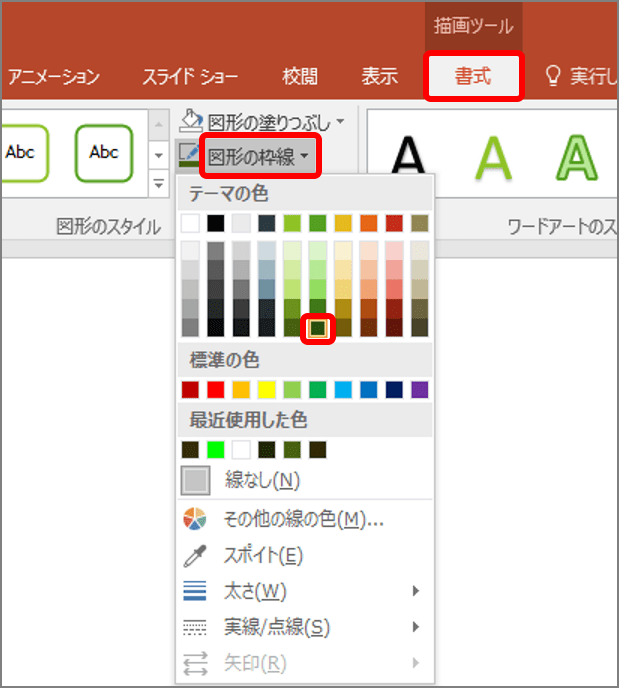
Task: Pick navy dark blue in standard colors
Action: click(394, 389)
